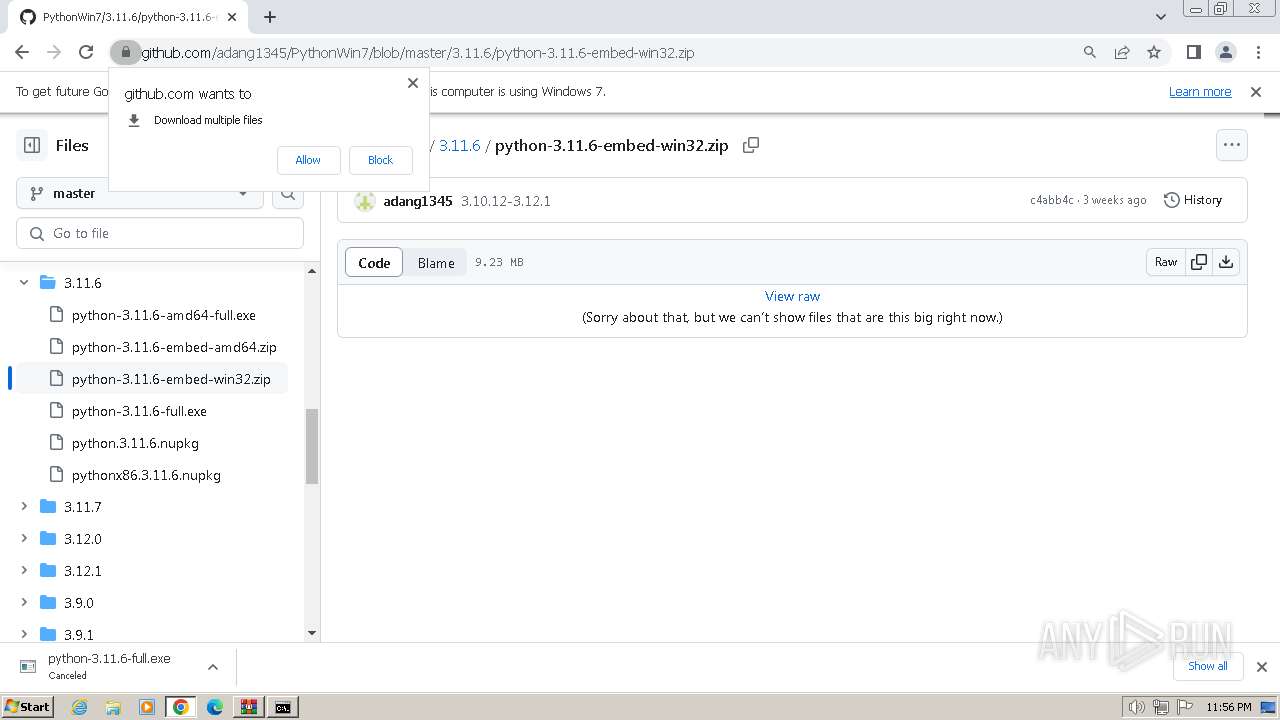This screenshot has width=1280, height=720.
Task: Open Microsoft Edge from taskbar
Action: click(x=215, y=707)
